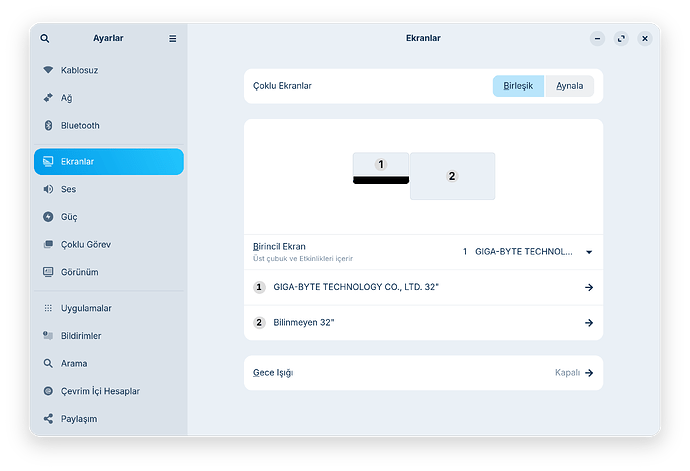The height and width of the screenshot is (471, 690).
Task: Switch to Ses sound settings
Action: (109, 189)
